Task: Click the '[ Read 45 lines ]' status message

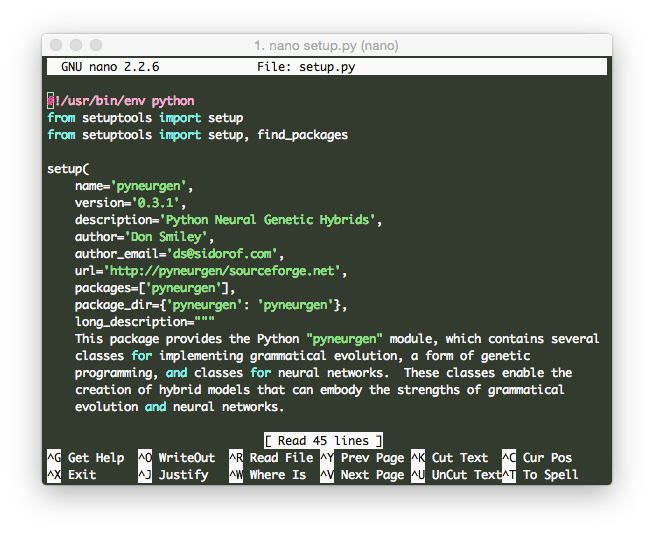Action: (x=323, y=440)
